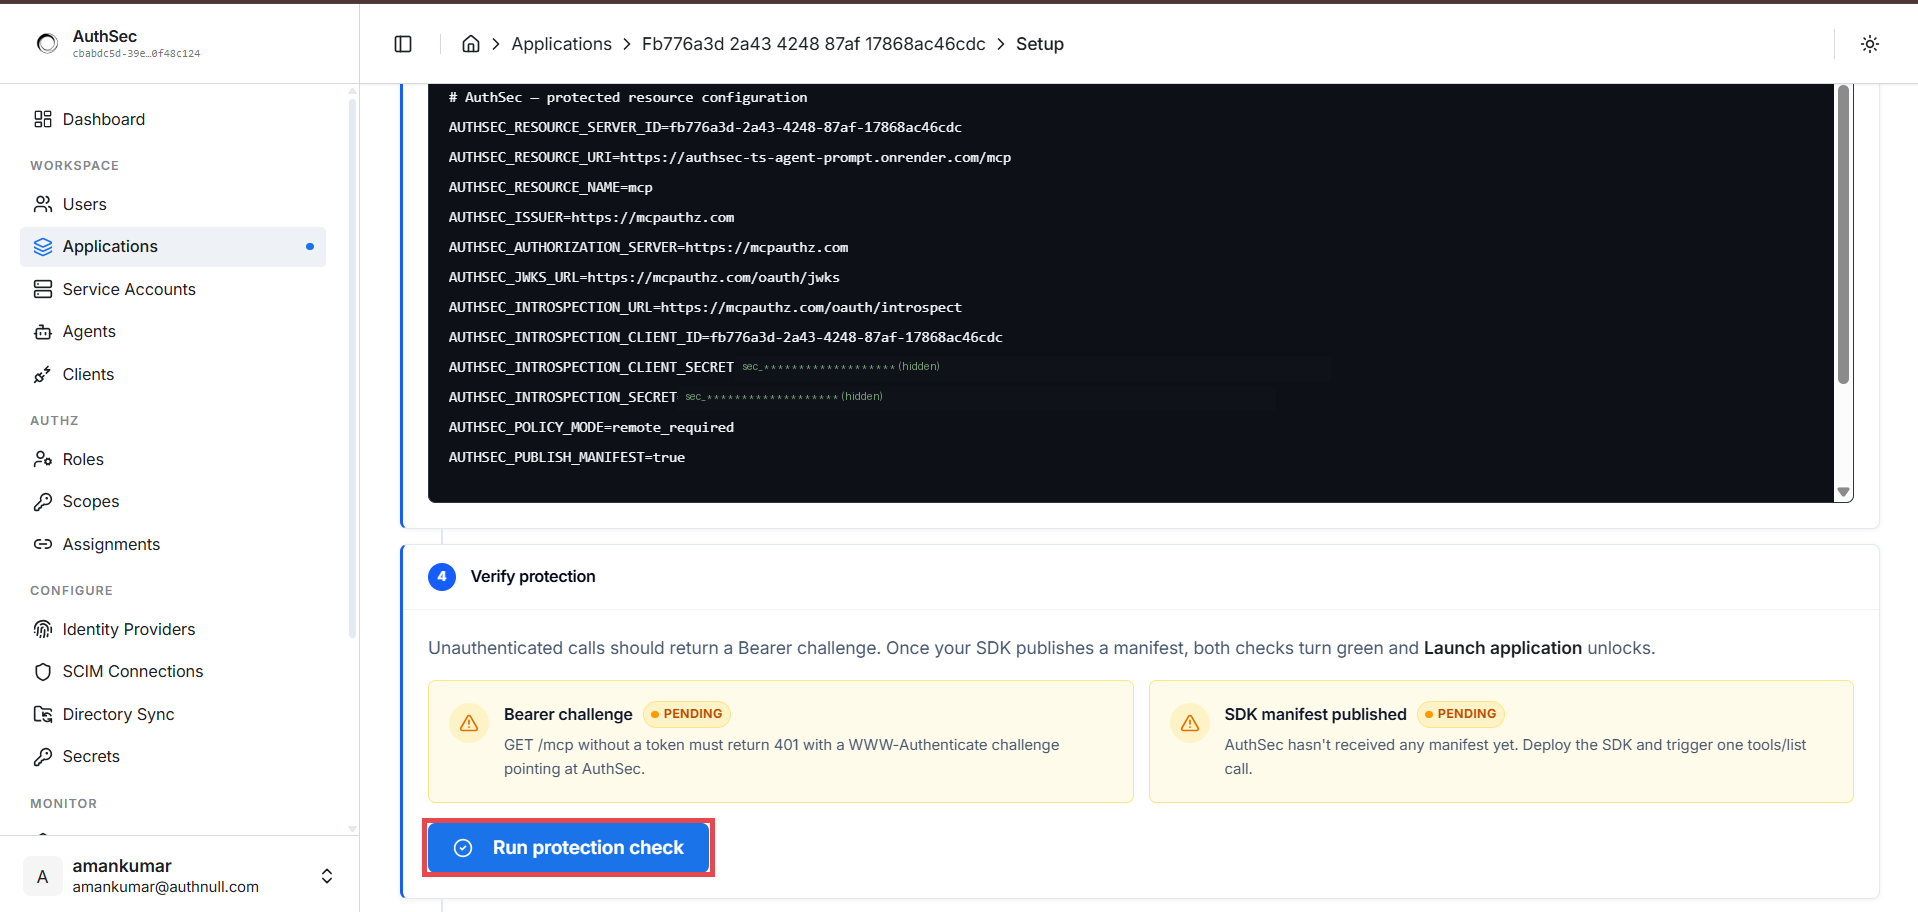Click the amankumar avatar letter A

[42, 876]
